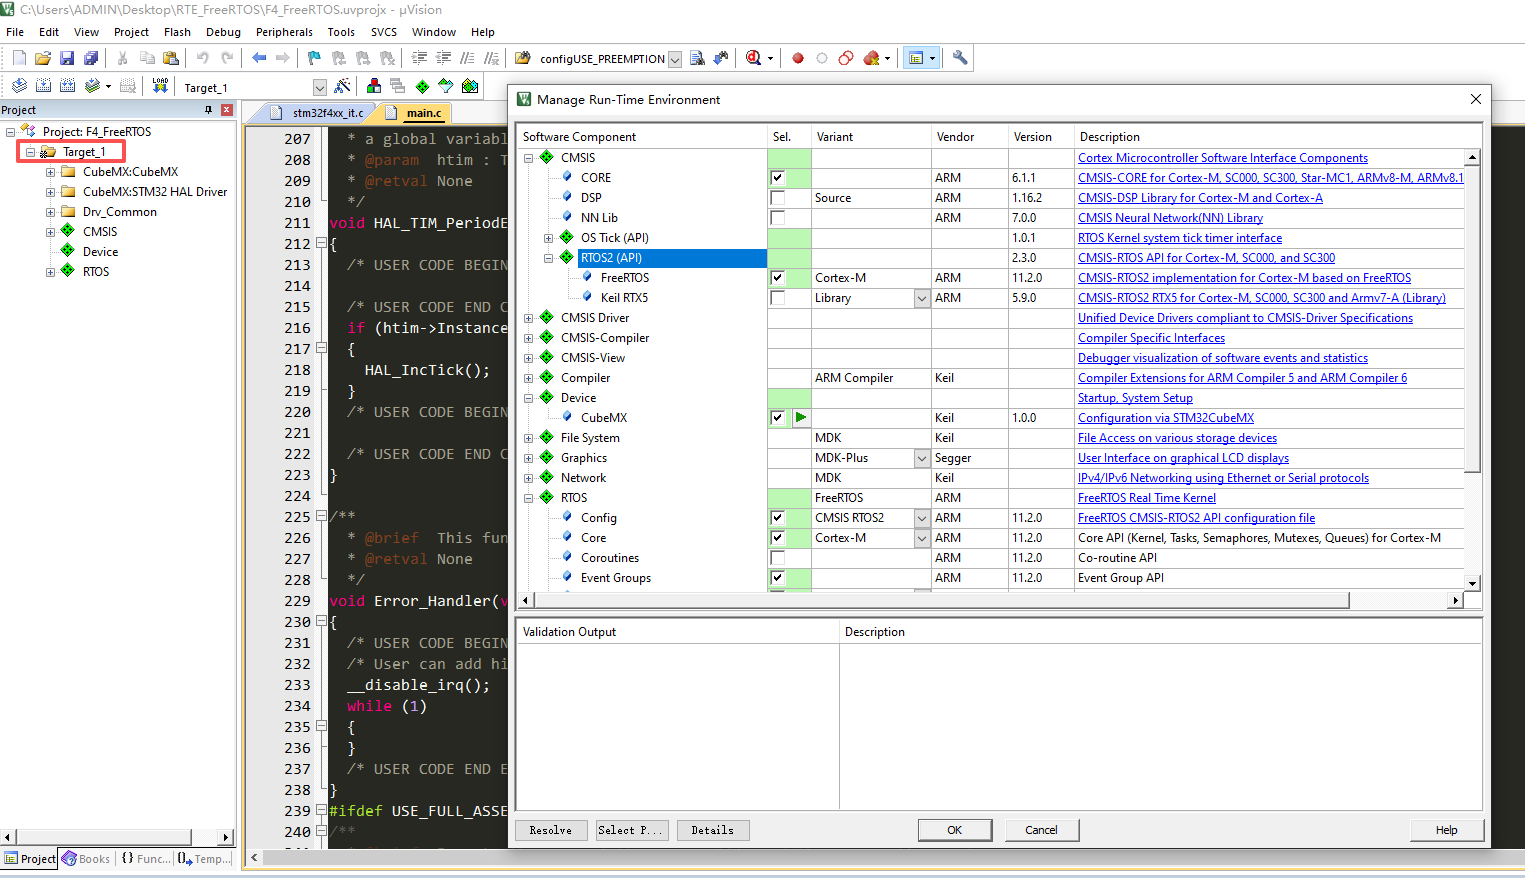This screenshot has width=1525, height=878.
Task: Select Target_1 in project tree
Action: coord(83,152)
